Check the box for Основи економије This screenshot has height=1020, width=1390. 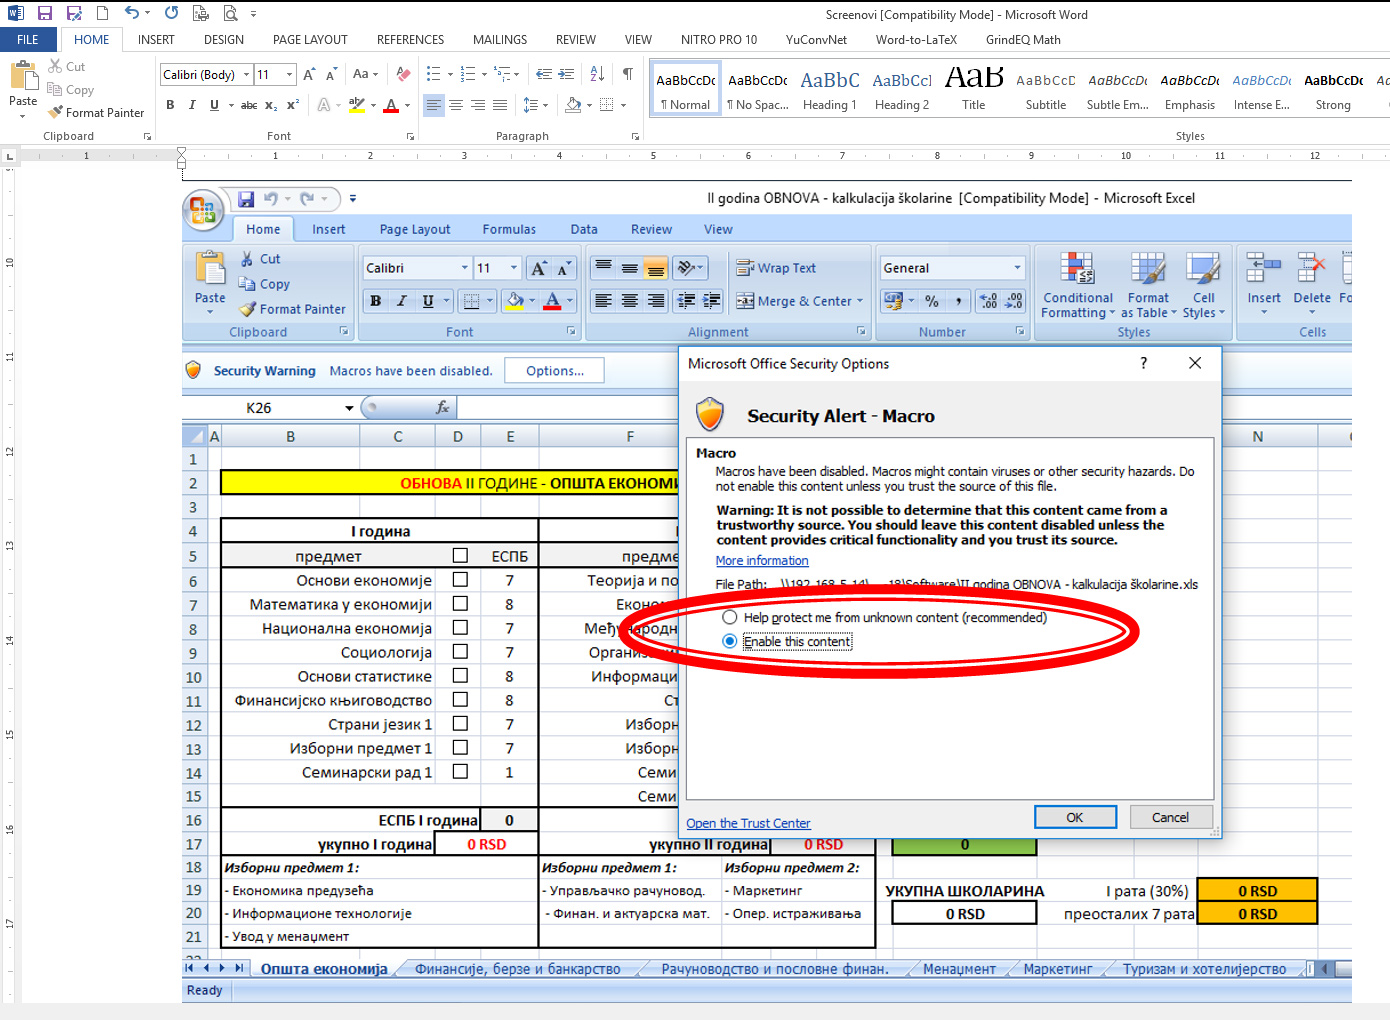pos(460,579)
